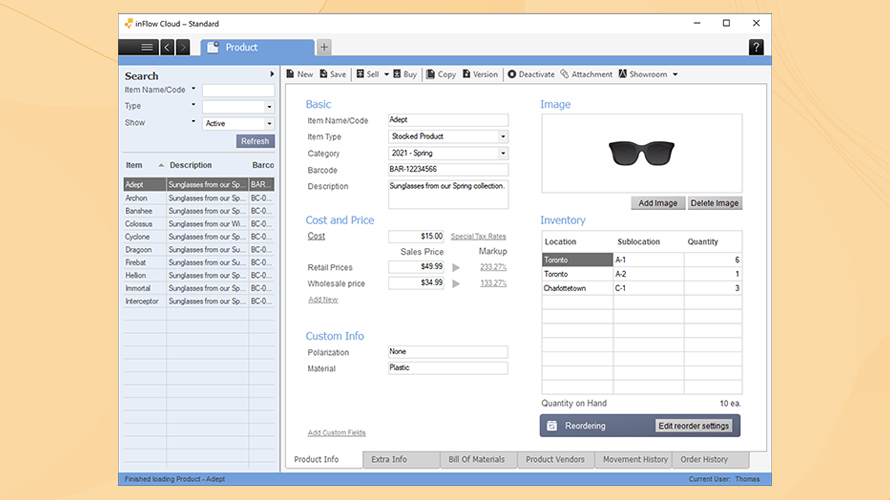Expand the Showroom toolbar dropdown
Image resolution: width=890 pixels, height=500 pixels.
pyautogui.click(x=675, y=74)
